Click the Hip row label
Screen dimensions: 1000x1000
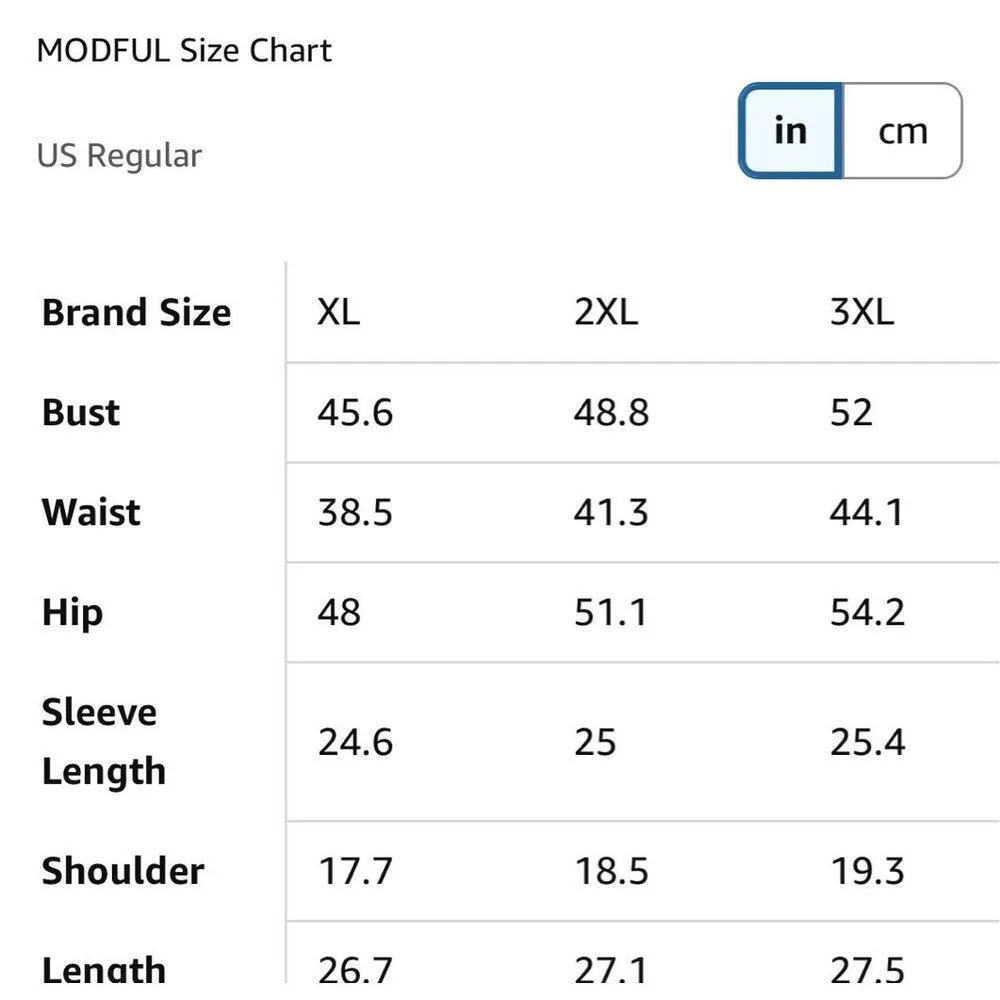tap(72, 613)
